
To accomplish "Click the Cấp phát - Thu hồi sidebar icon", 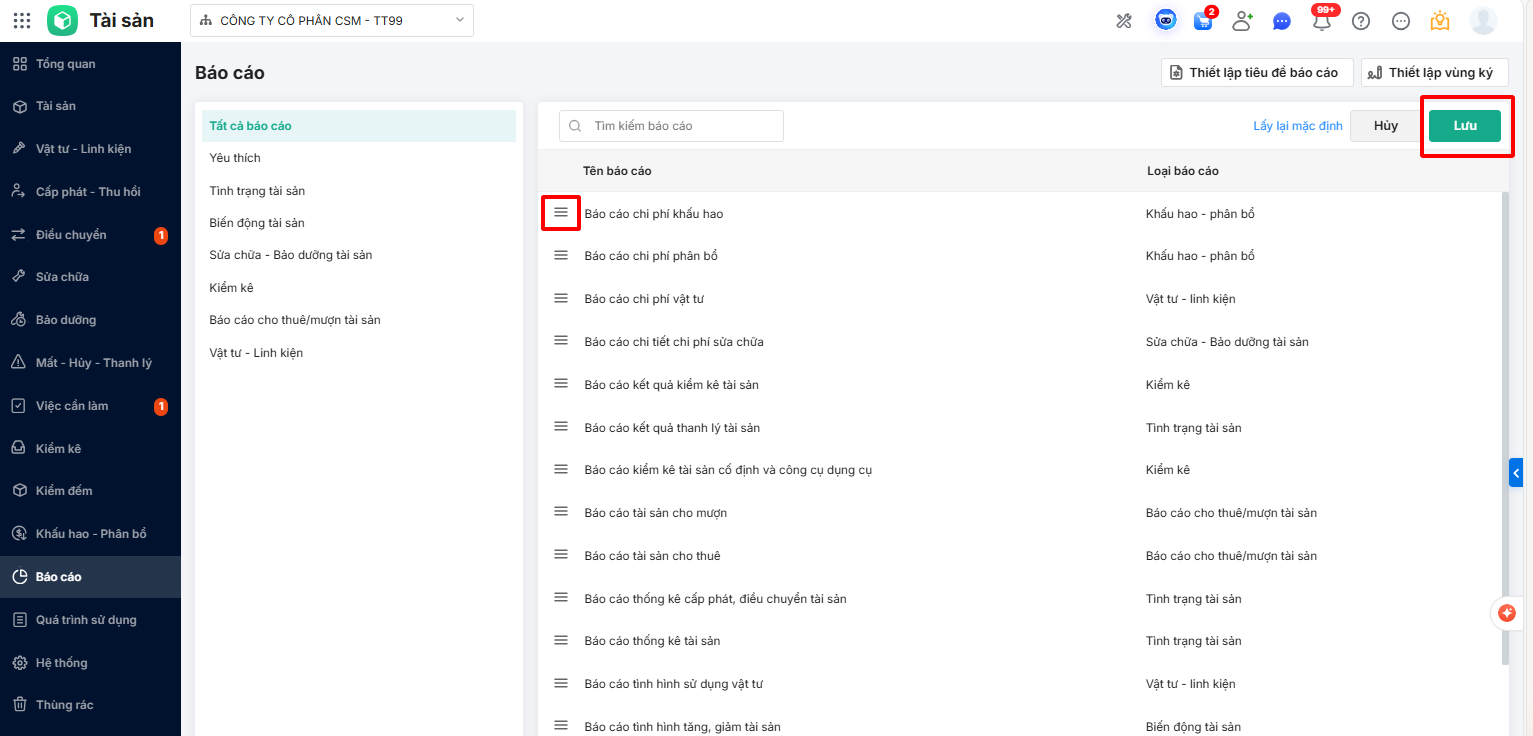I will [x=19, y=191].
